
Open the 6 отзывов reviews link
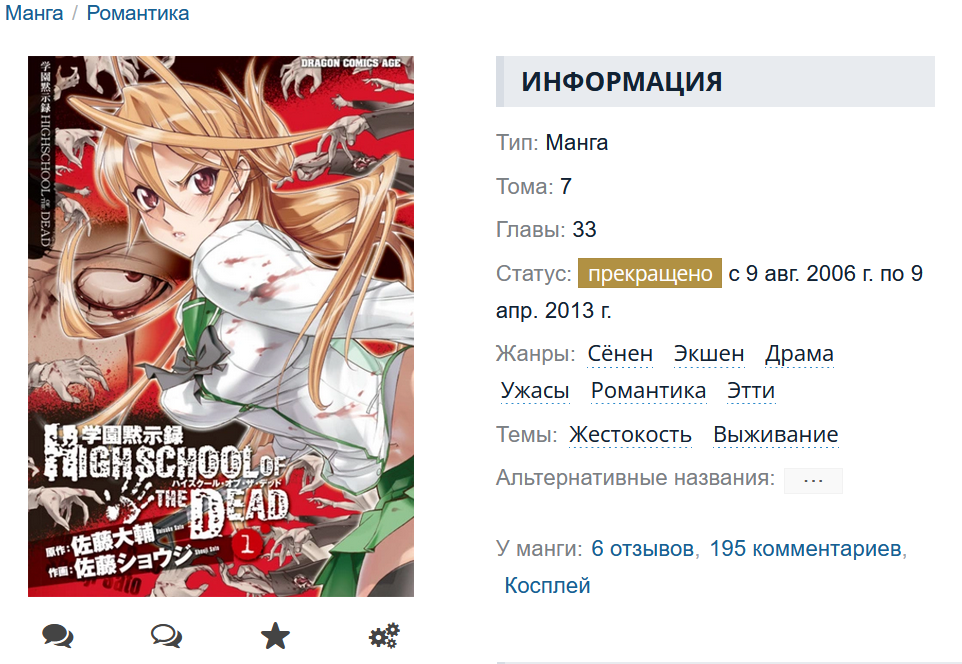click(x=642, y=549)
